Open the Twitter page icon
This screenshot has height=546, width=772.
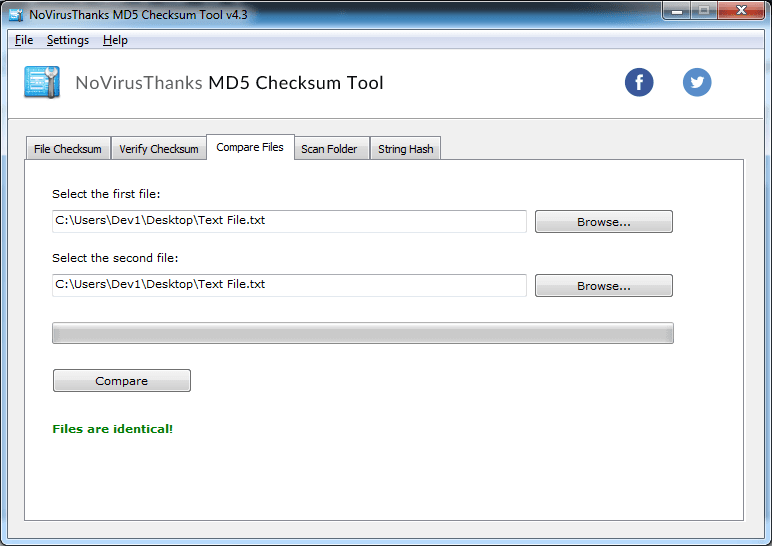click(x=697, y=82)
